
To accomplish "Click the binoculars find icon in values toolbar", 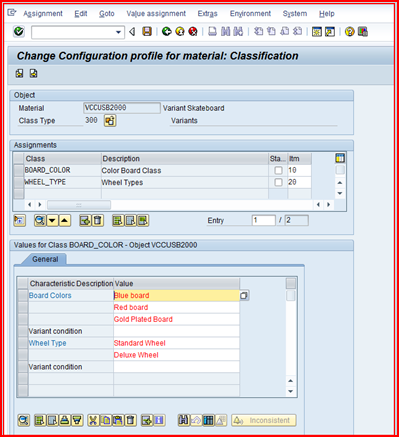I will pyautogui.click(x=183, y=420).
